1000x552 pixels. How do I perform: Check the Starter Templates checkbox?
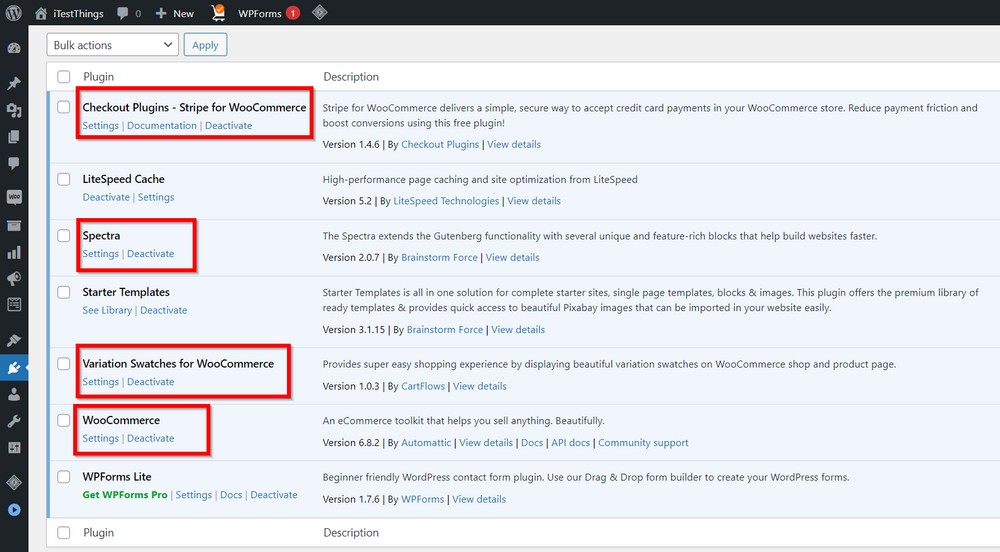point(64,293)
